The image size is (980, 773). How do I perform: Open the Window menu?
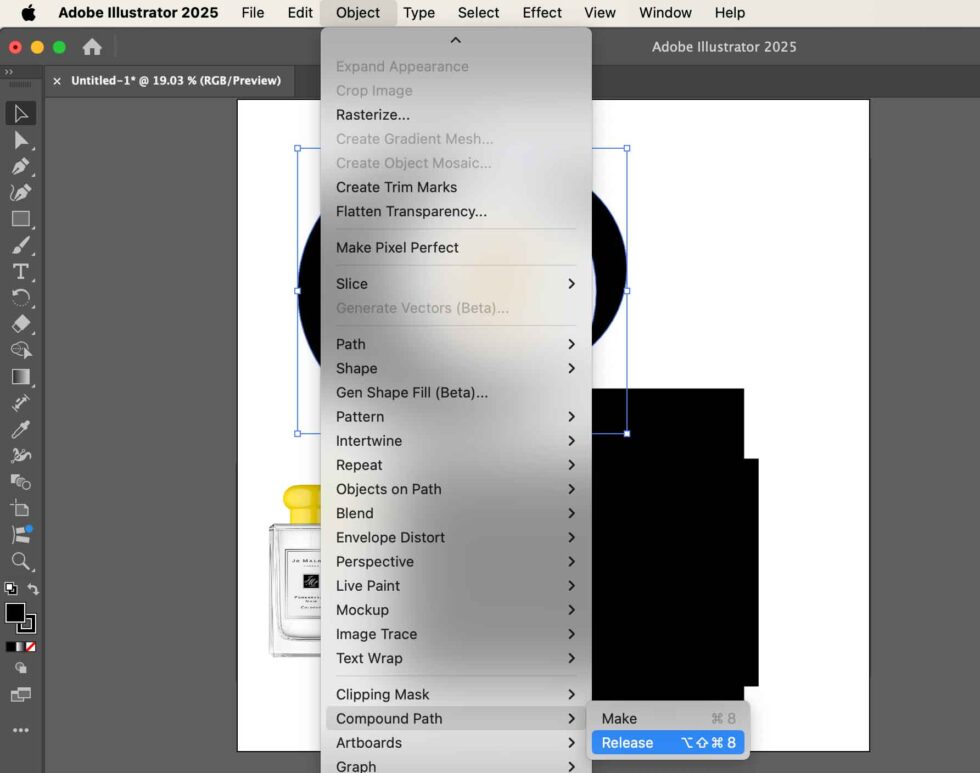coord(664,13)
